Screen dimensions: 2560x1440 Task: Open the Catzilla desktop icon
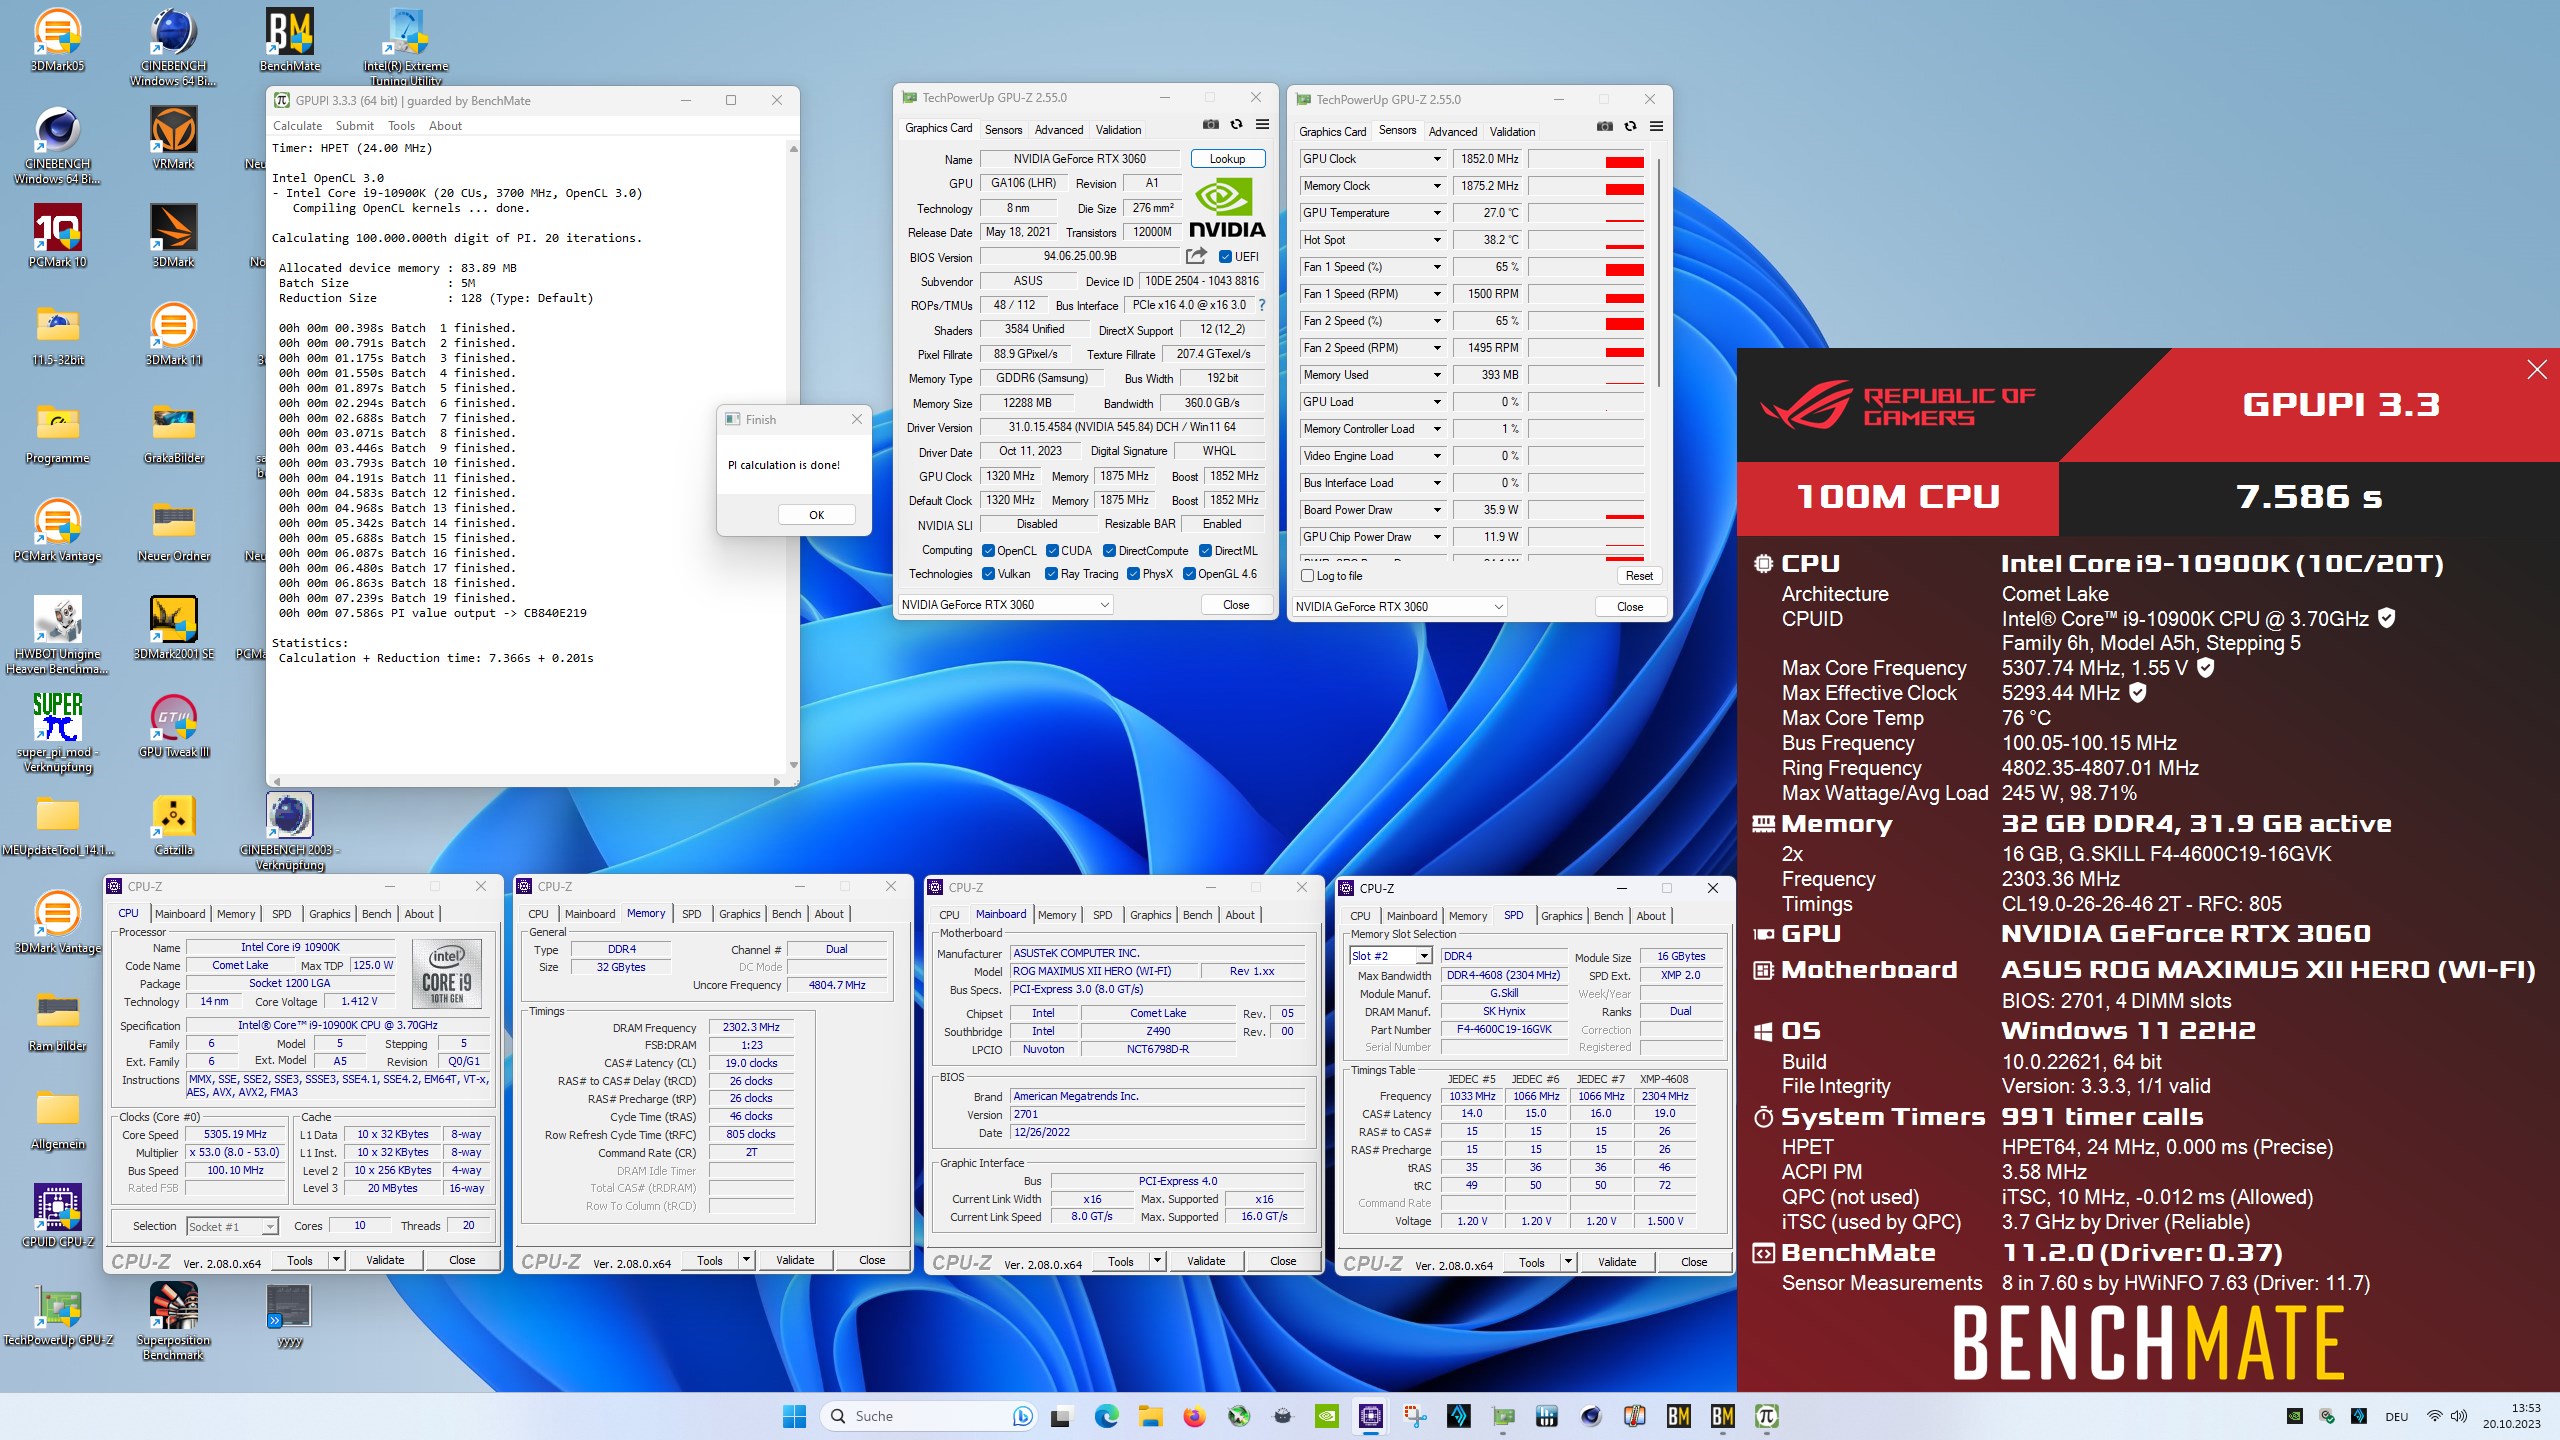point(174,824)
